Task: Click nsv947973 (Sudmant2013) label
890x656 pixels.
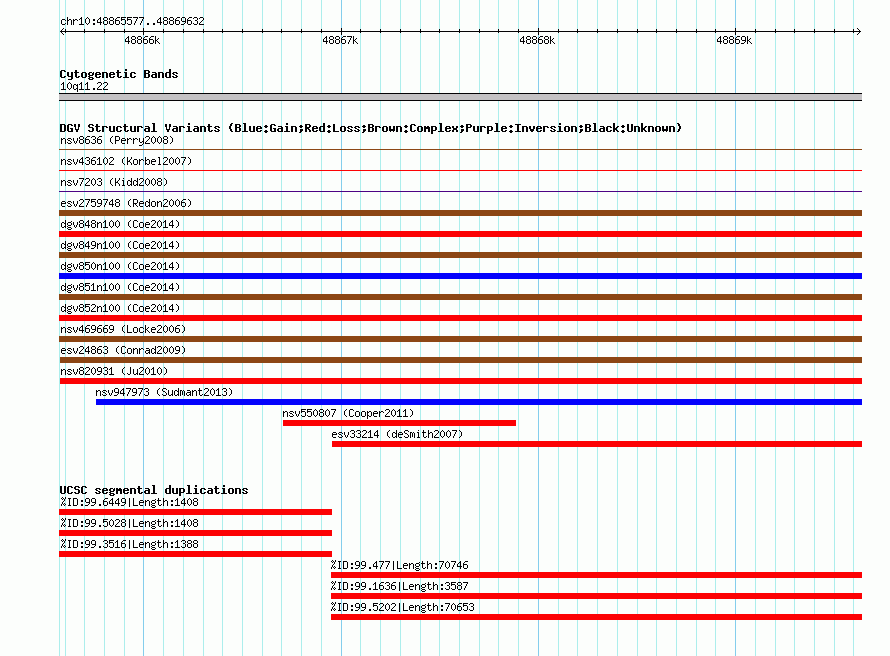Action: 164,392
